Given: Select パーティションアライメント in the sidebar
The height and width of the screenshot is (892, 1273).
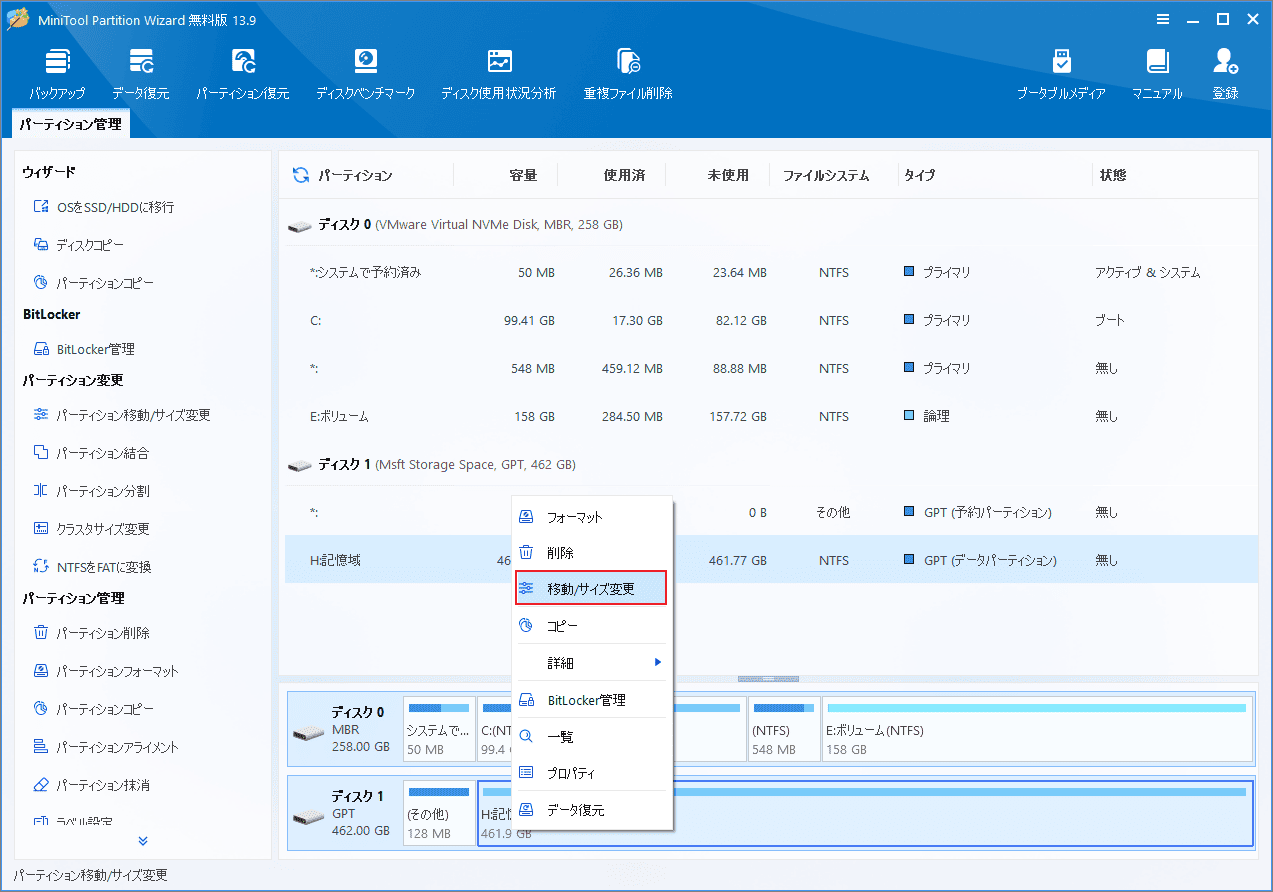Looking at the screenshot, I should 106,747.
